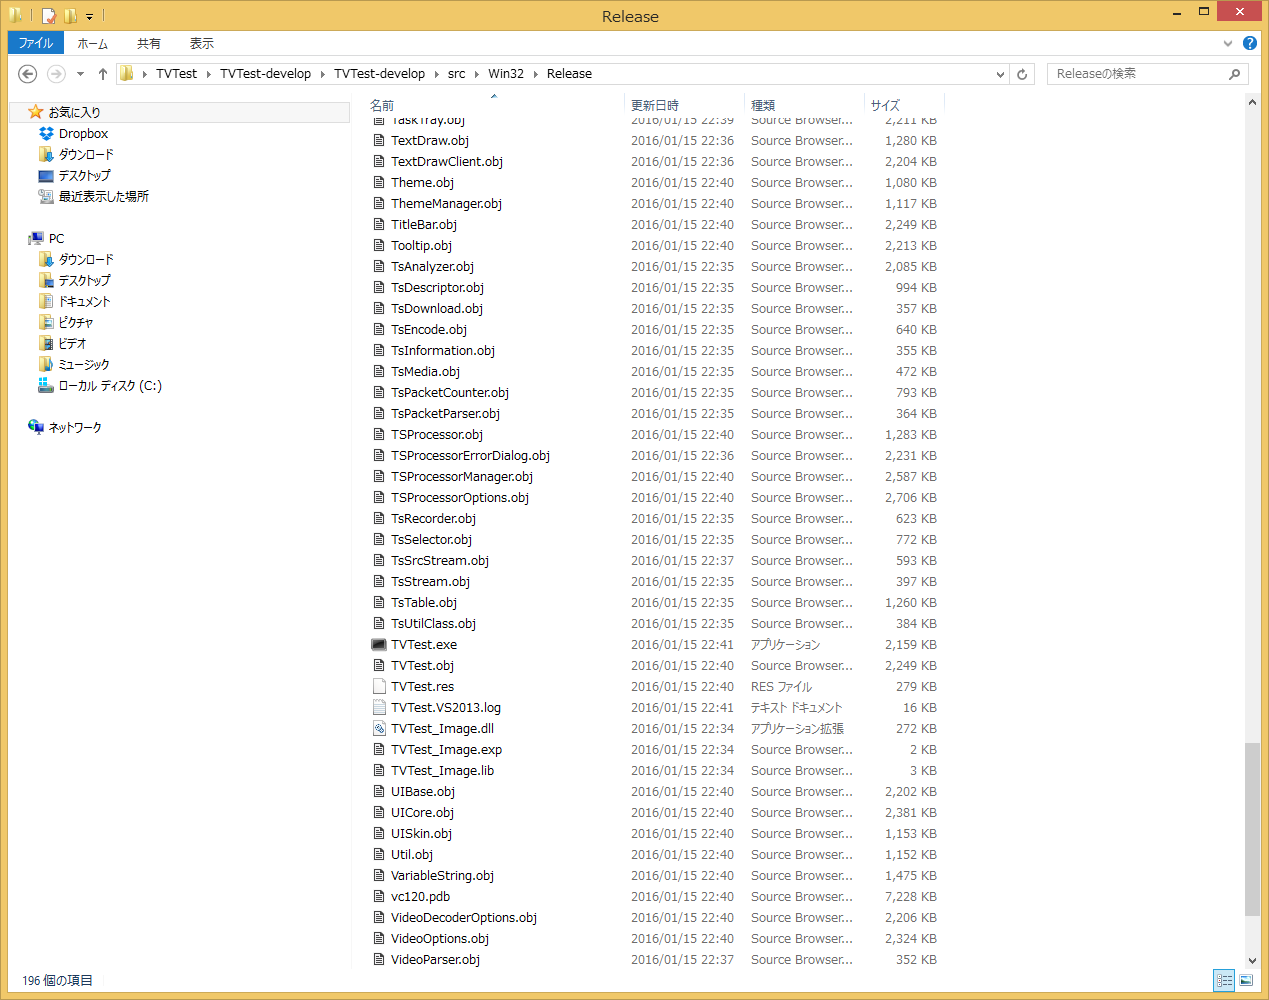Sort by 更新日時 column header
1269x1000 pixels.
[655, 105]
